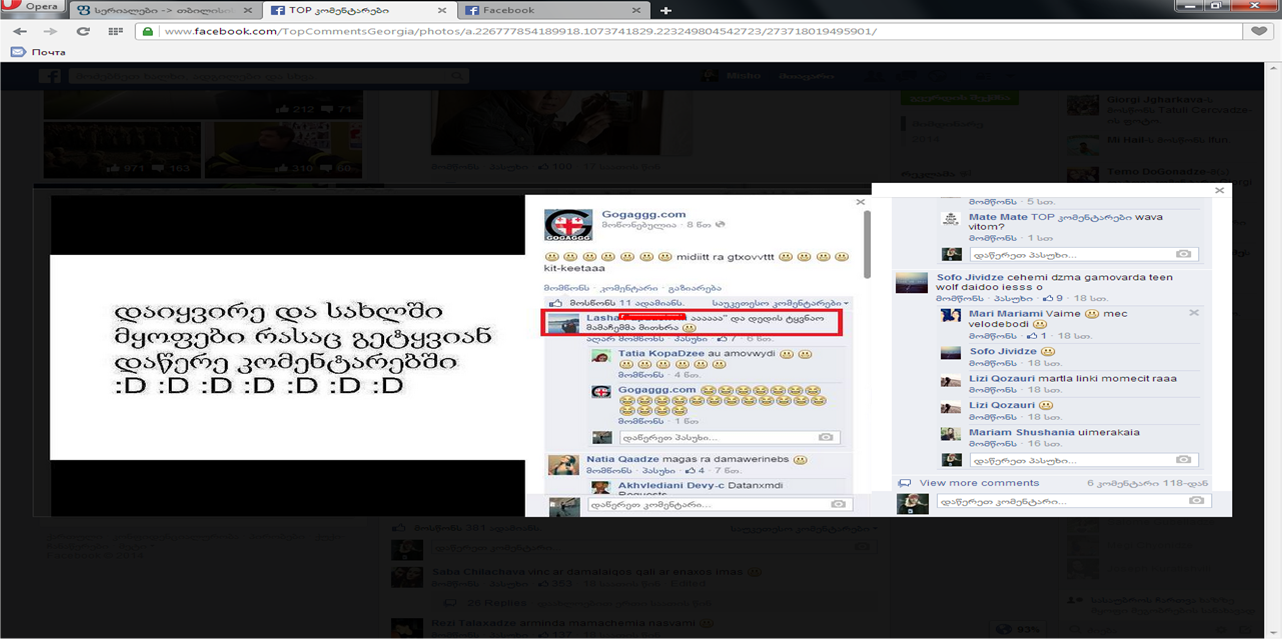Click the thumbs-up icon beside 11 likes
This screenshot has width=1282, height=639.
557,303
